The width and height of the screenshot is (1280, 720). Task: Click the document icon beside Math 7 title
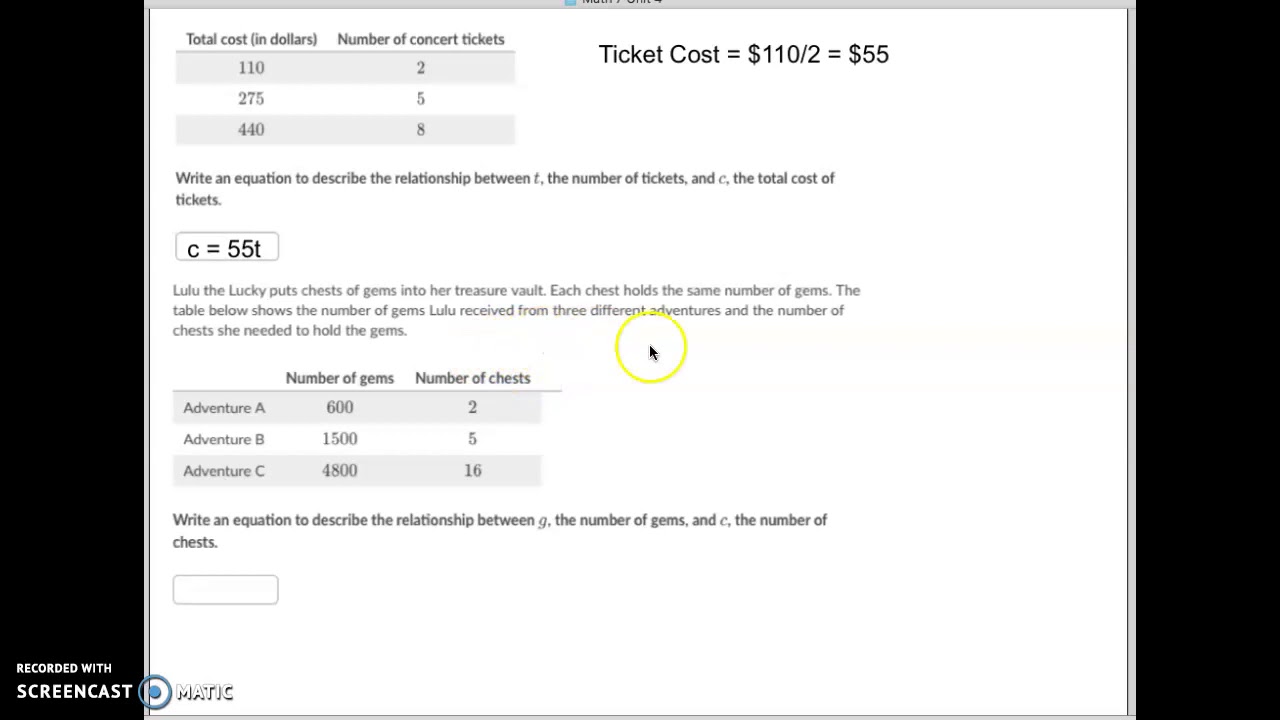point(571,2)
